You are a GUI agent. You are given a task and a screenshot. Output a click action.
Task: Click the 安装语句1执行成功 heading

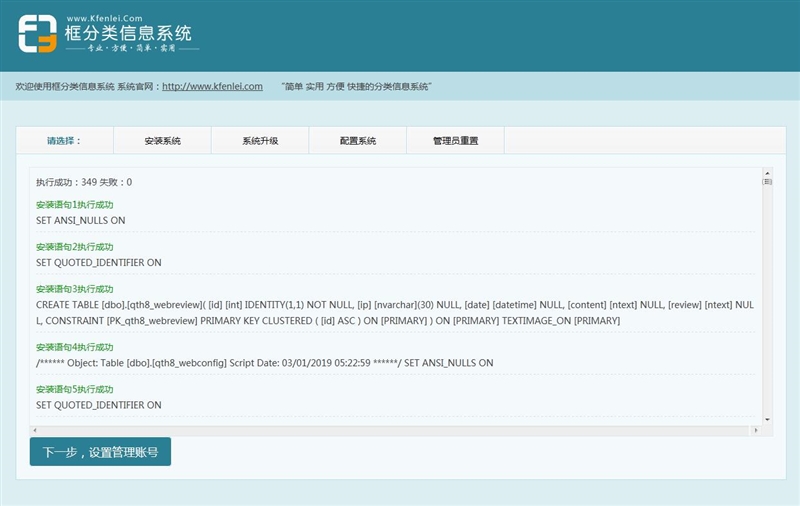point(75,205)
